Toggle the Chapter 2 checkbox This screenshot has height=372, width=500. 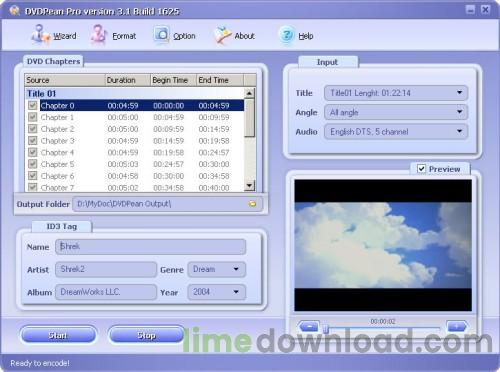pos(32,129)
